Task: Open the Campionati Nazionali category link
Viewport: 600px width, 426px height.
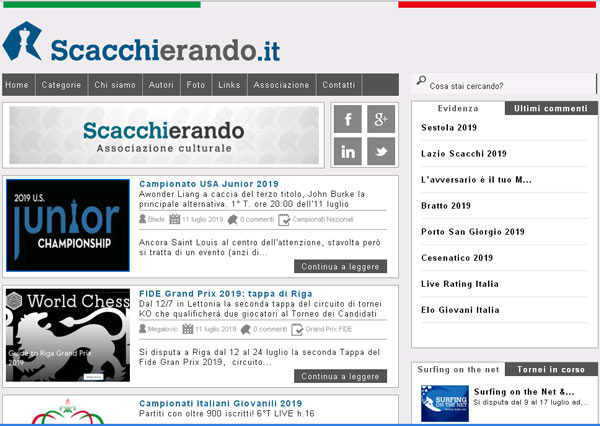Action: (x=323, y=219)
